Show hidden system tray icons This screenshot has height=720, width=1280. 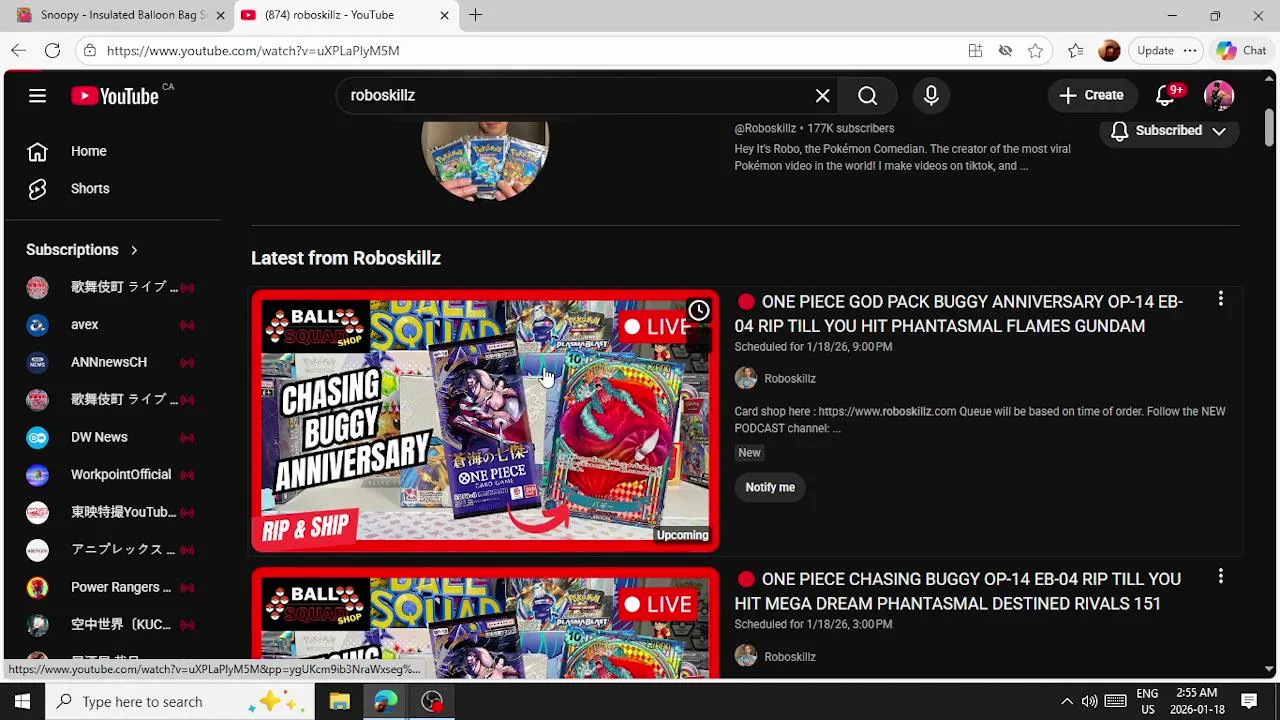coord(1066,701)
